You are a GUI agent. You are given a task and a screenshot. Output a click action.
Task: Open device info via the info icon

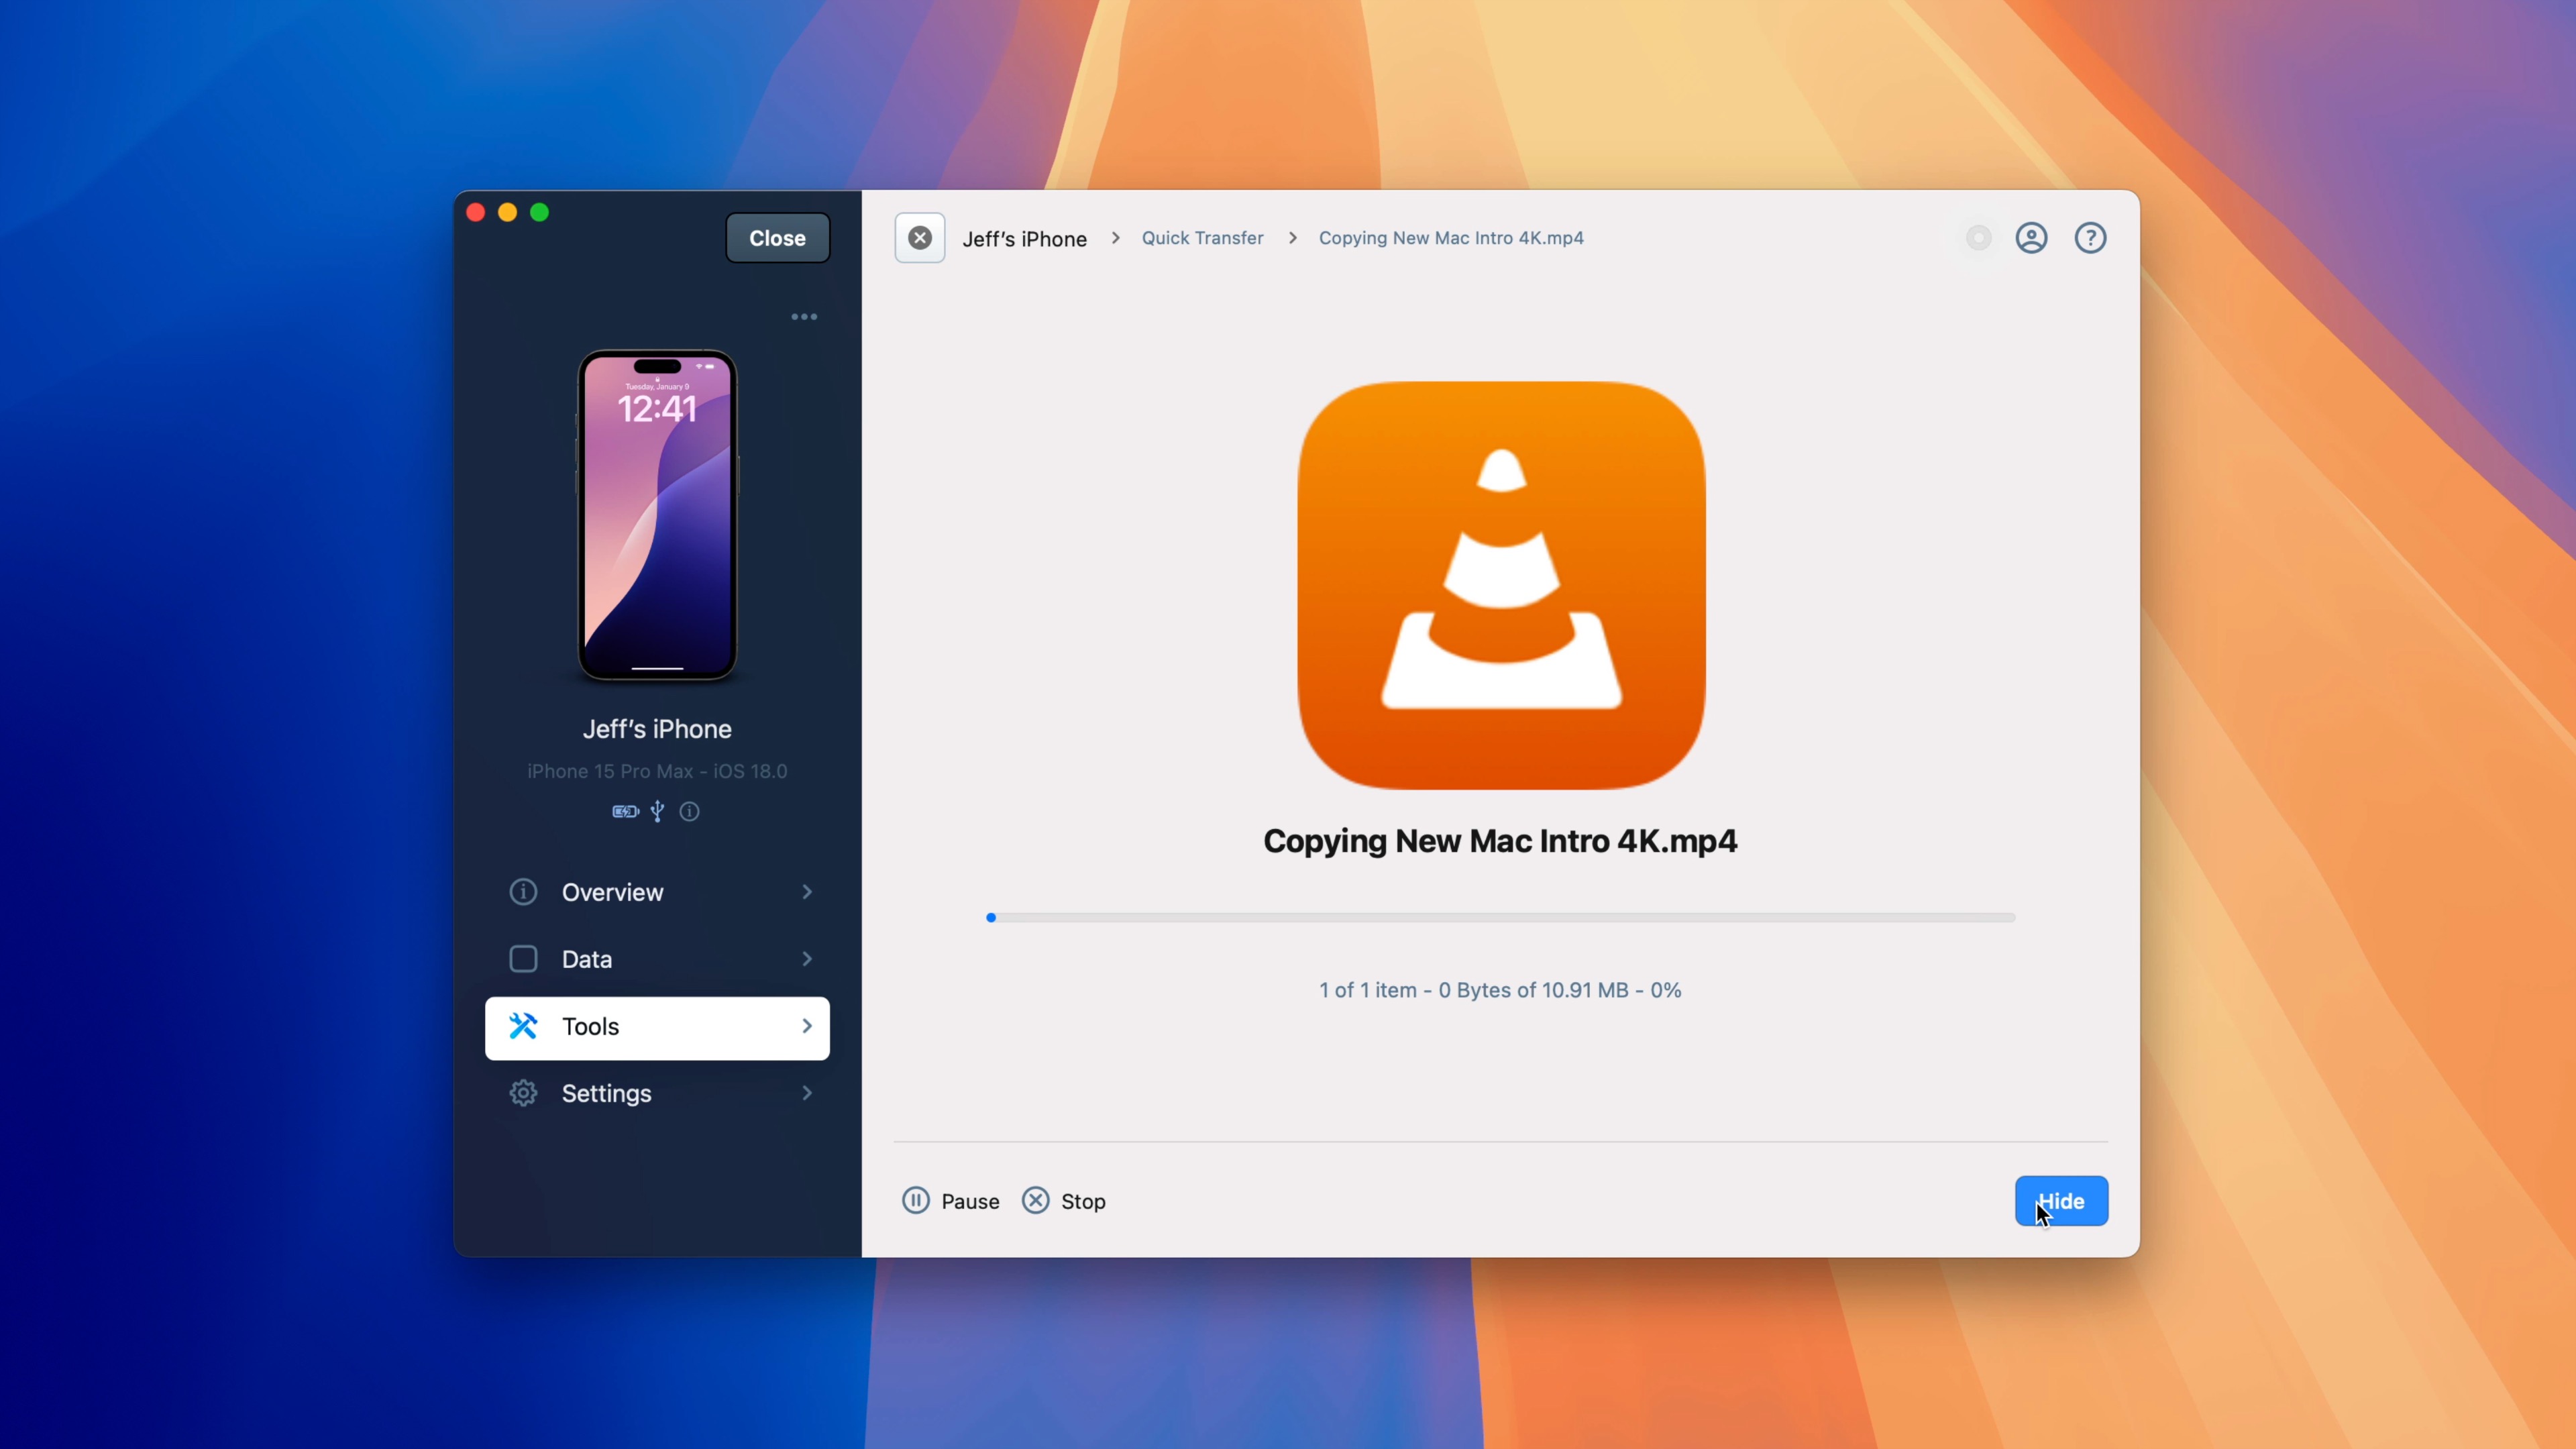(690, 811)
